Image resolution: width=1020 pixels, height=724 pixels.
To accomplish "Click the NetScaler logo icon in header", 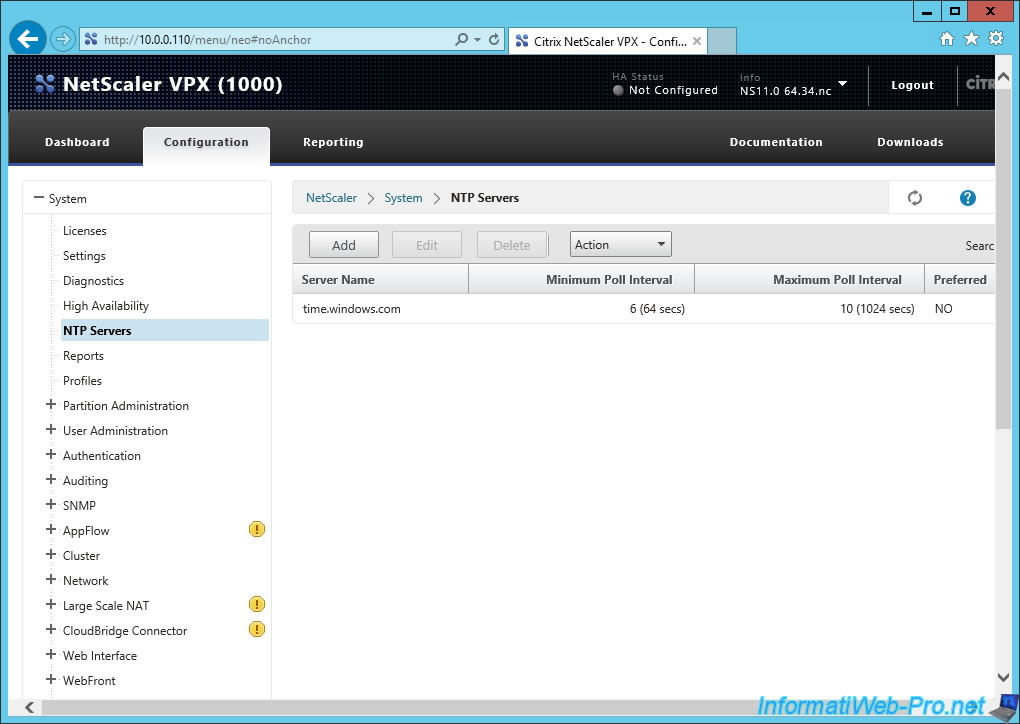I will pyautogui.click(x=45, y=84).
